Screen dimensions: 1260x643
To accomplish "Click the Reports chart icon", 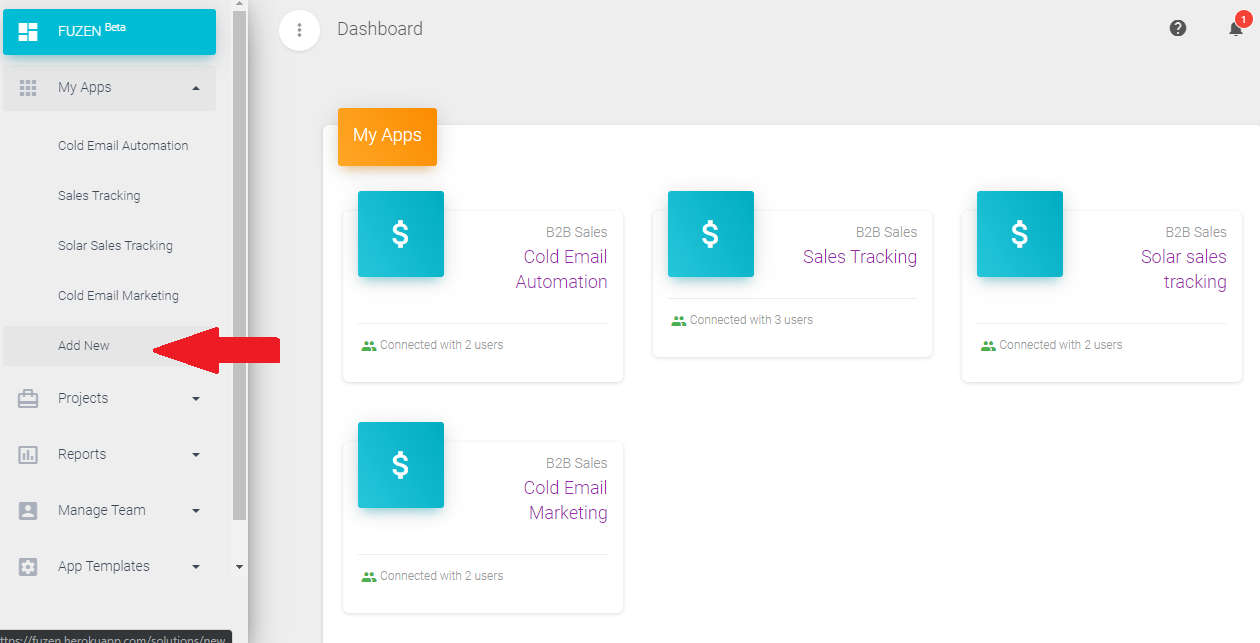I will [28, 454].
